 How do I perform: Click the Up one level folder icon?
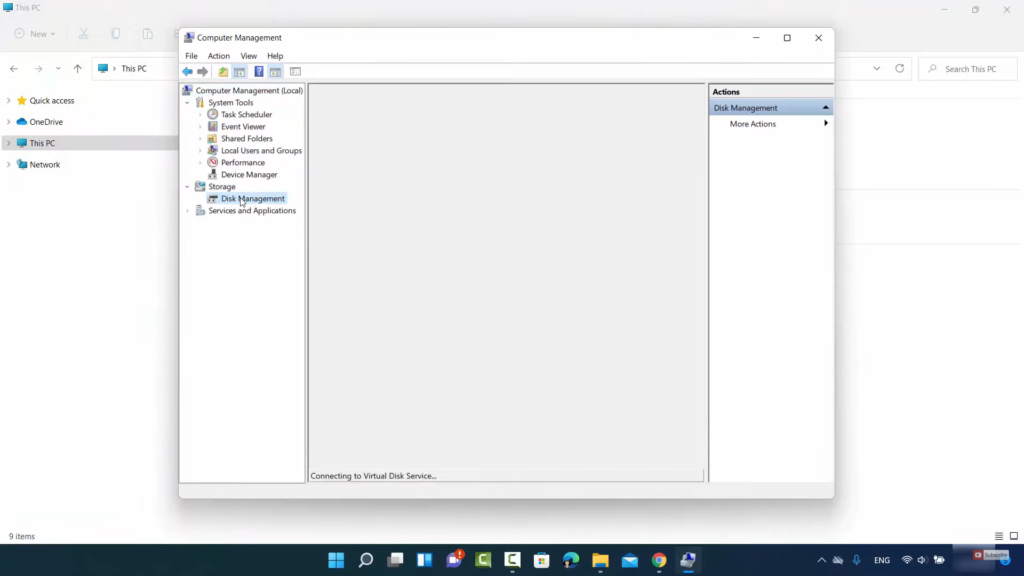[223, 72]
